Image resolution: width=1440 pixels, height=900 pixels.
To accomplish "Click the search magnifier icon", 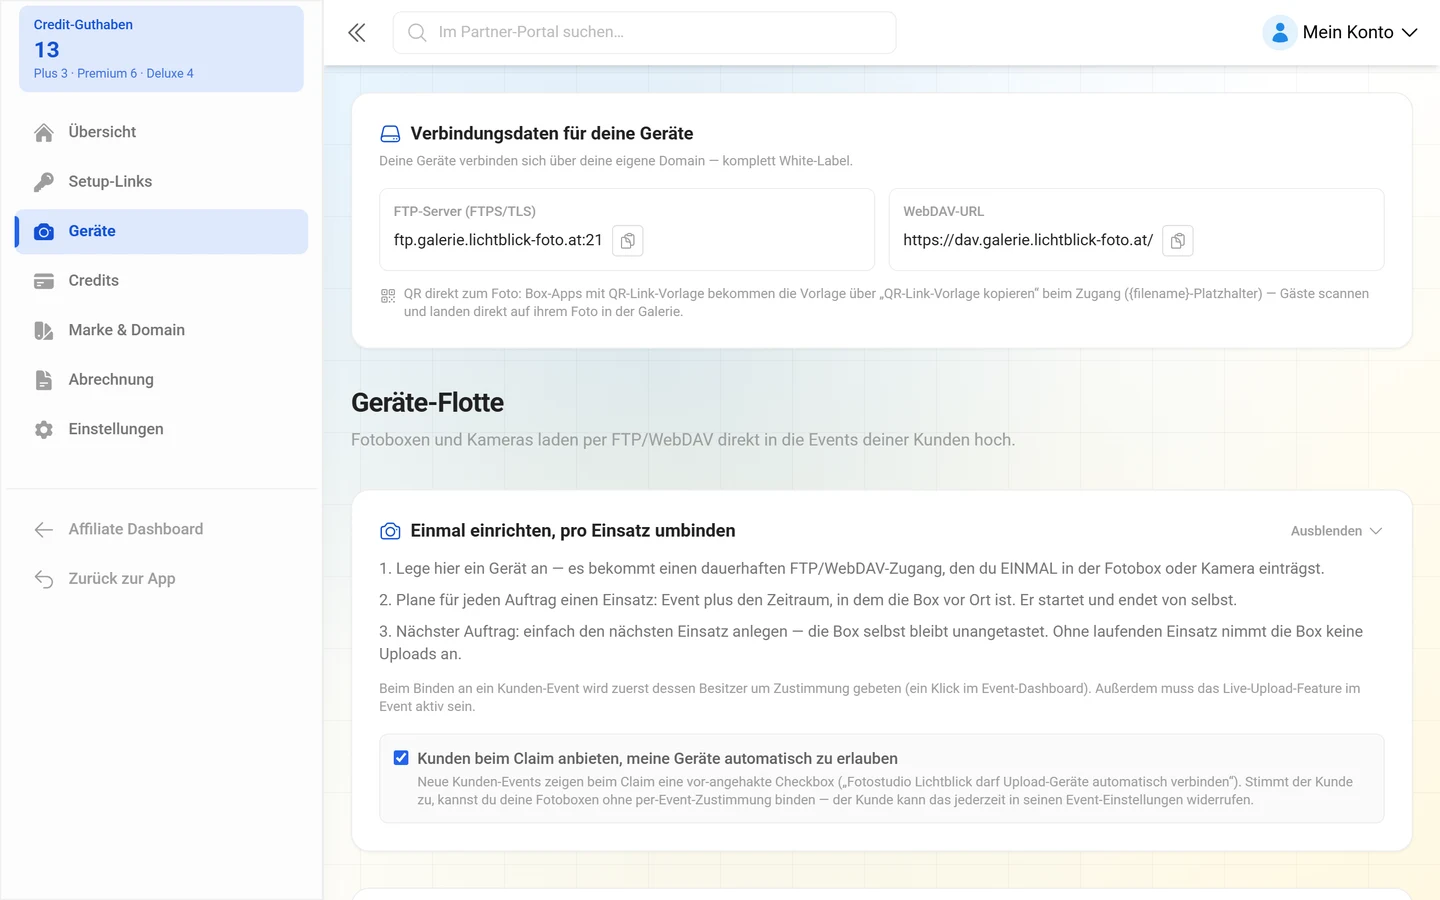I will [417, 33].
